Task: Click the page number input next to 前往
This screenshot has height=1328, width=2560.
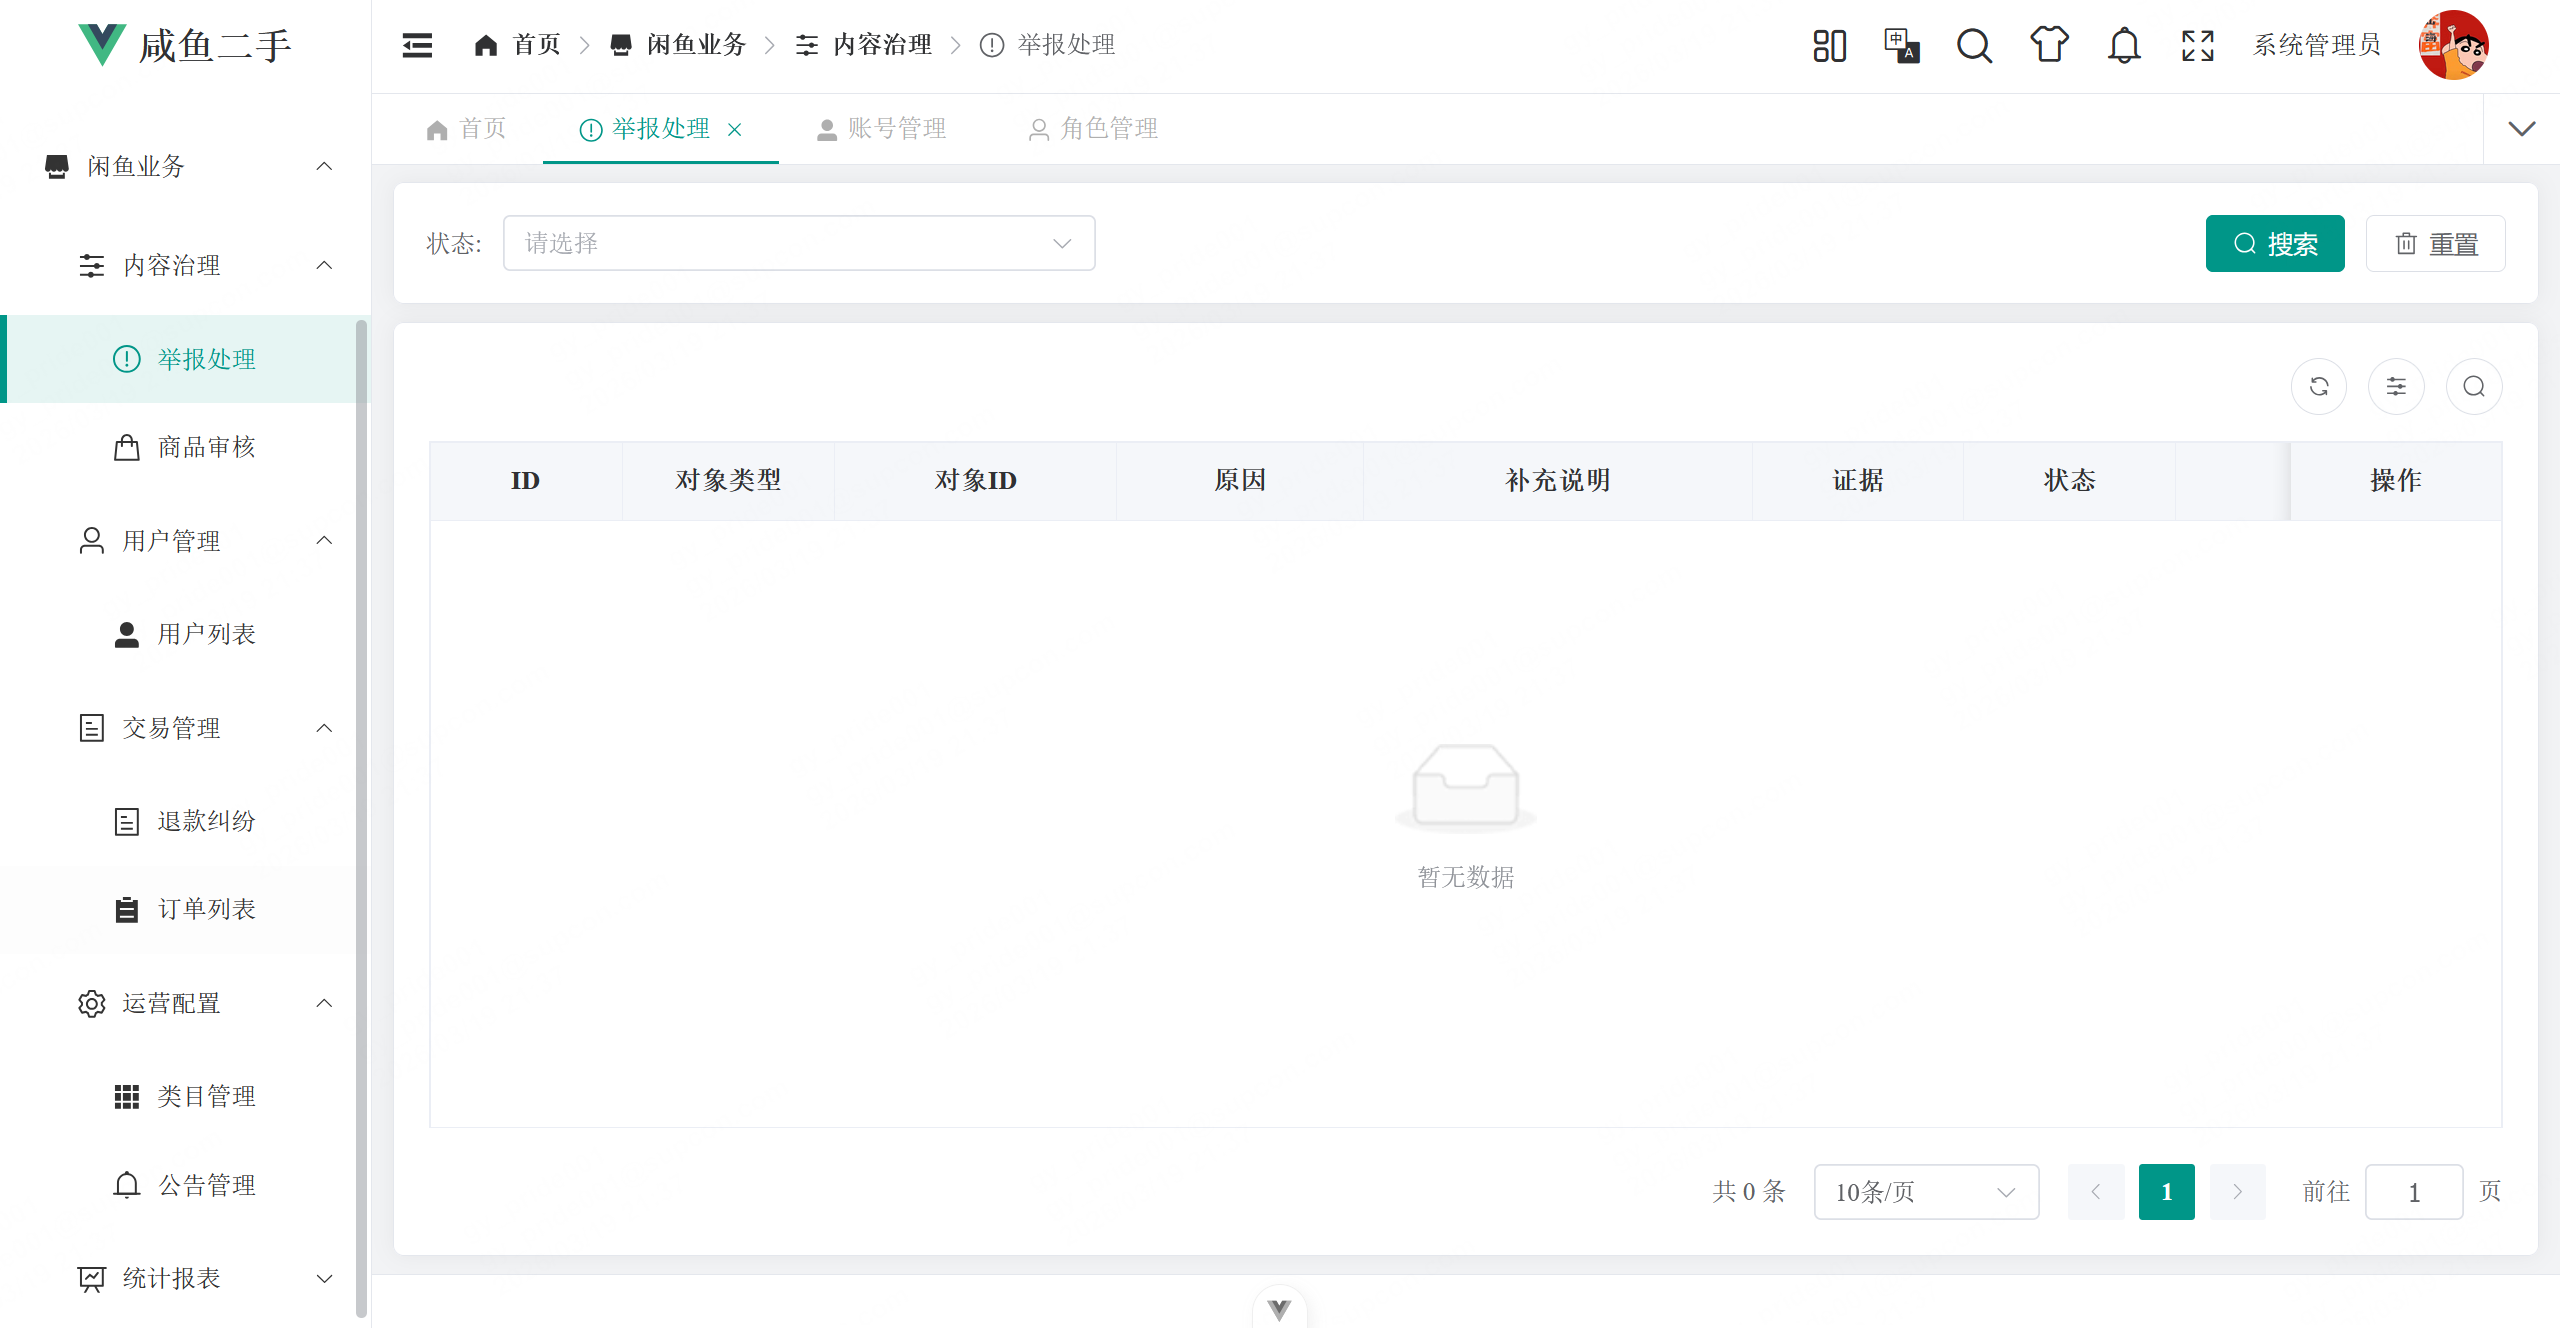Action: pos(2414,1191)
